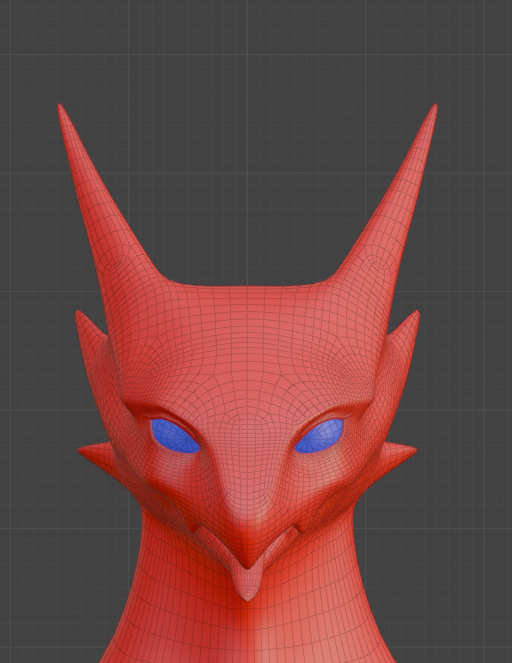Image resolution: width=512 pixels, height=663 pixels.
Task: Click the pointed tip of the snout
Action: tap(247, 564)
